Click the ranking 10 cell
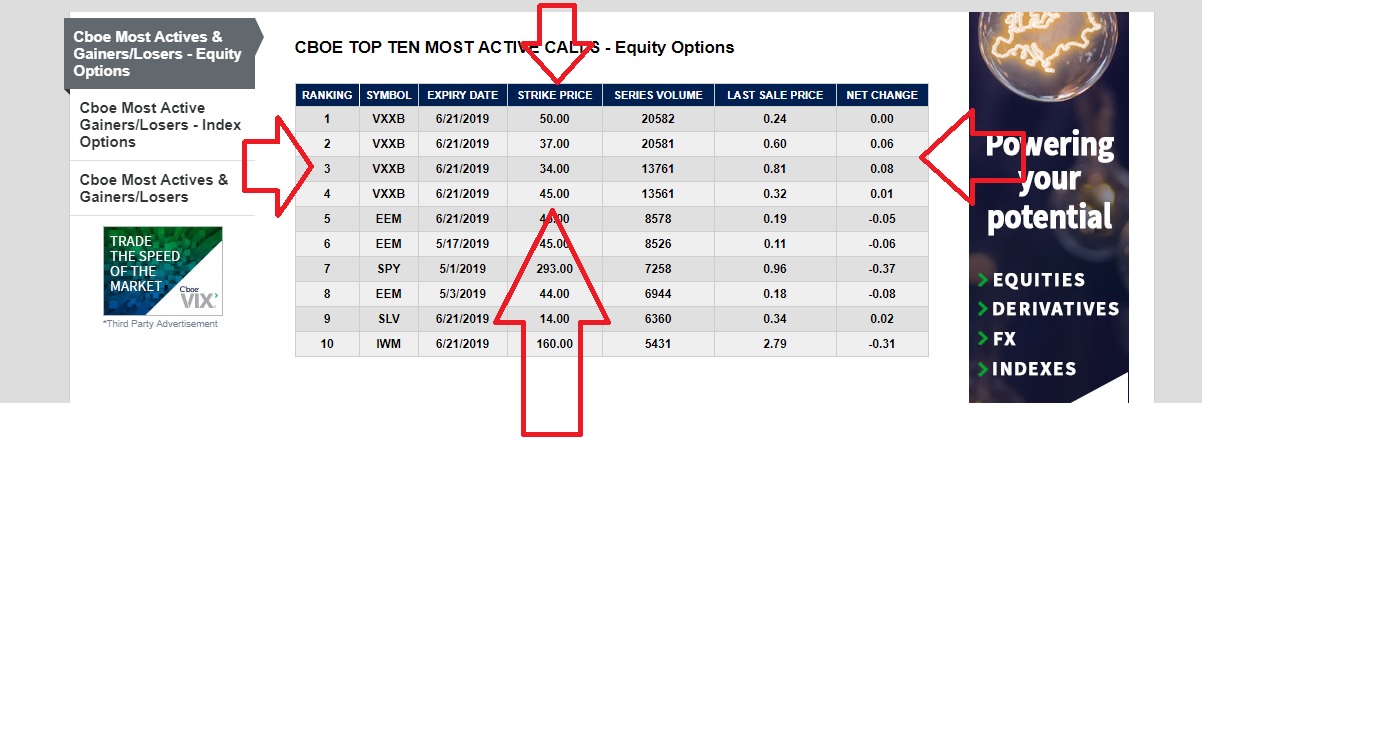 (327, 344)
